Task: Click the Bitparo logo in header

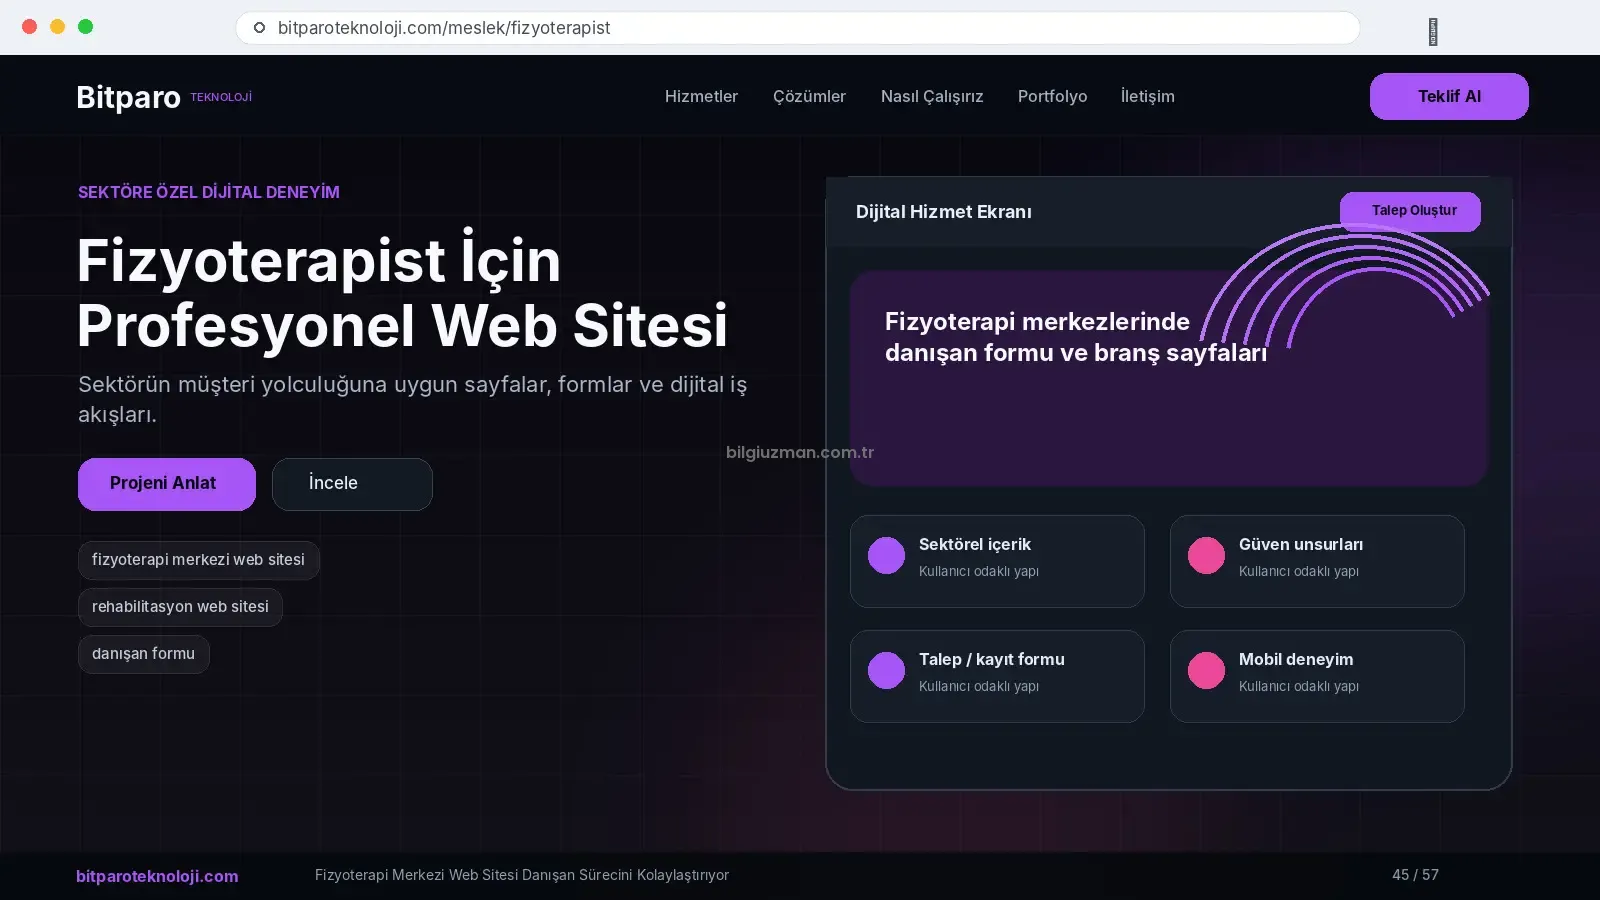Action: tap(128, 97)
